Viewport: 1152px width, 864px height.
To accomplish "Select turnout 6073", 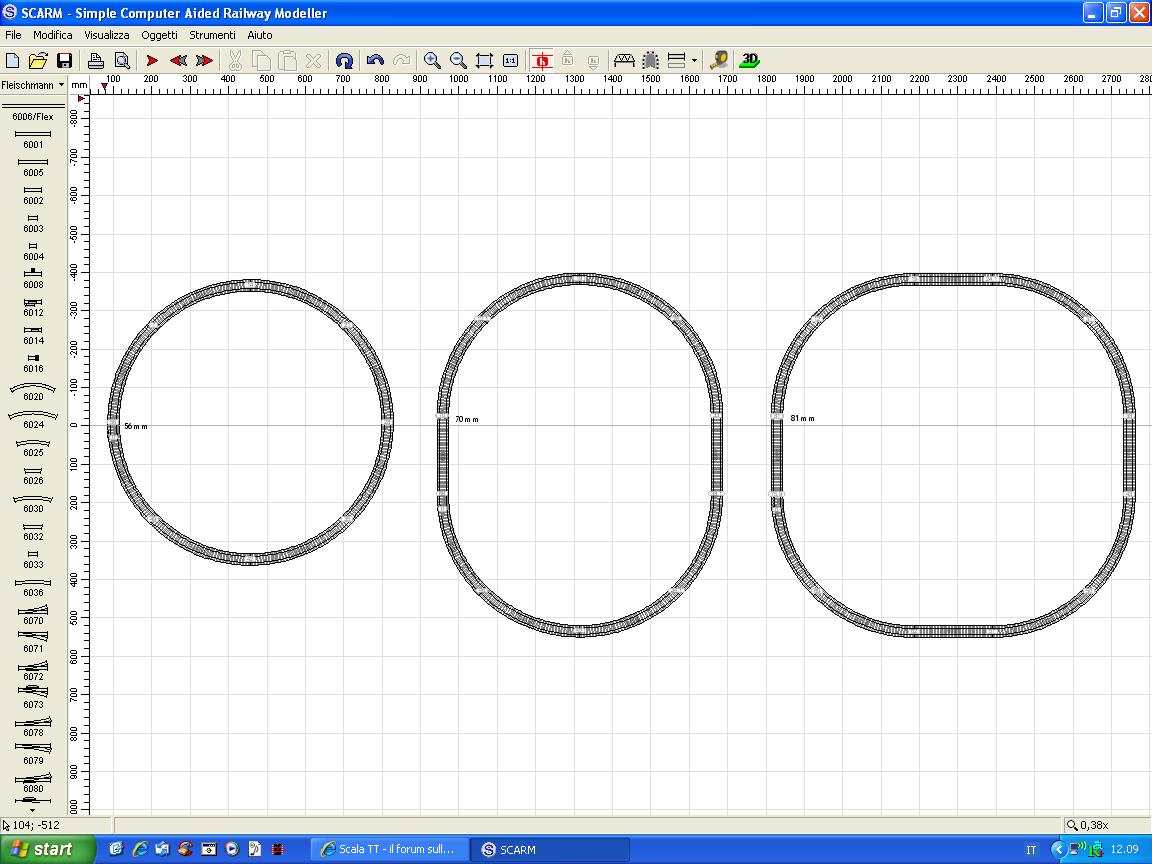I will coord(33,697).
